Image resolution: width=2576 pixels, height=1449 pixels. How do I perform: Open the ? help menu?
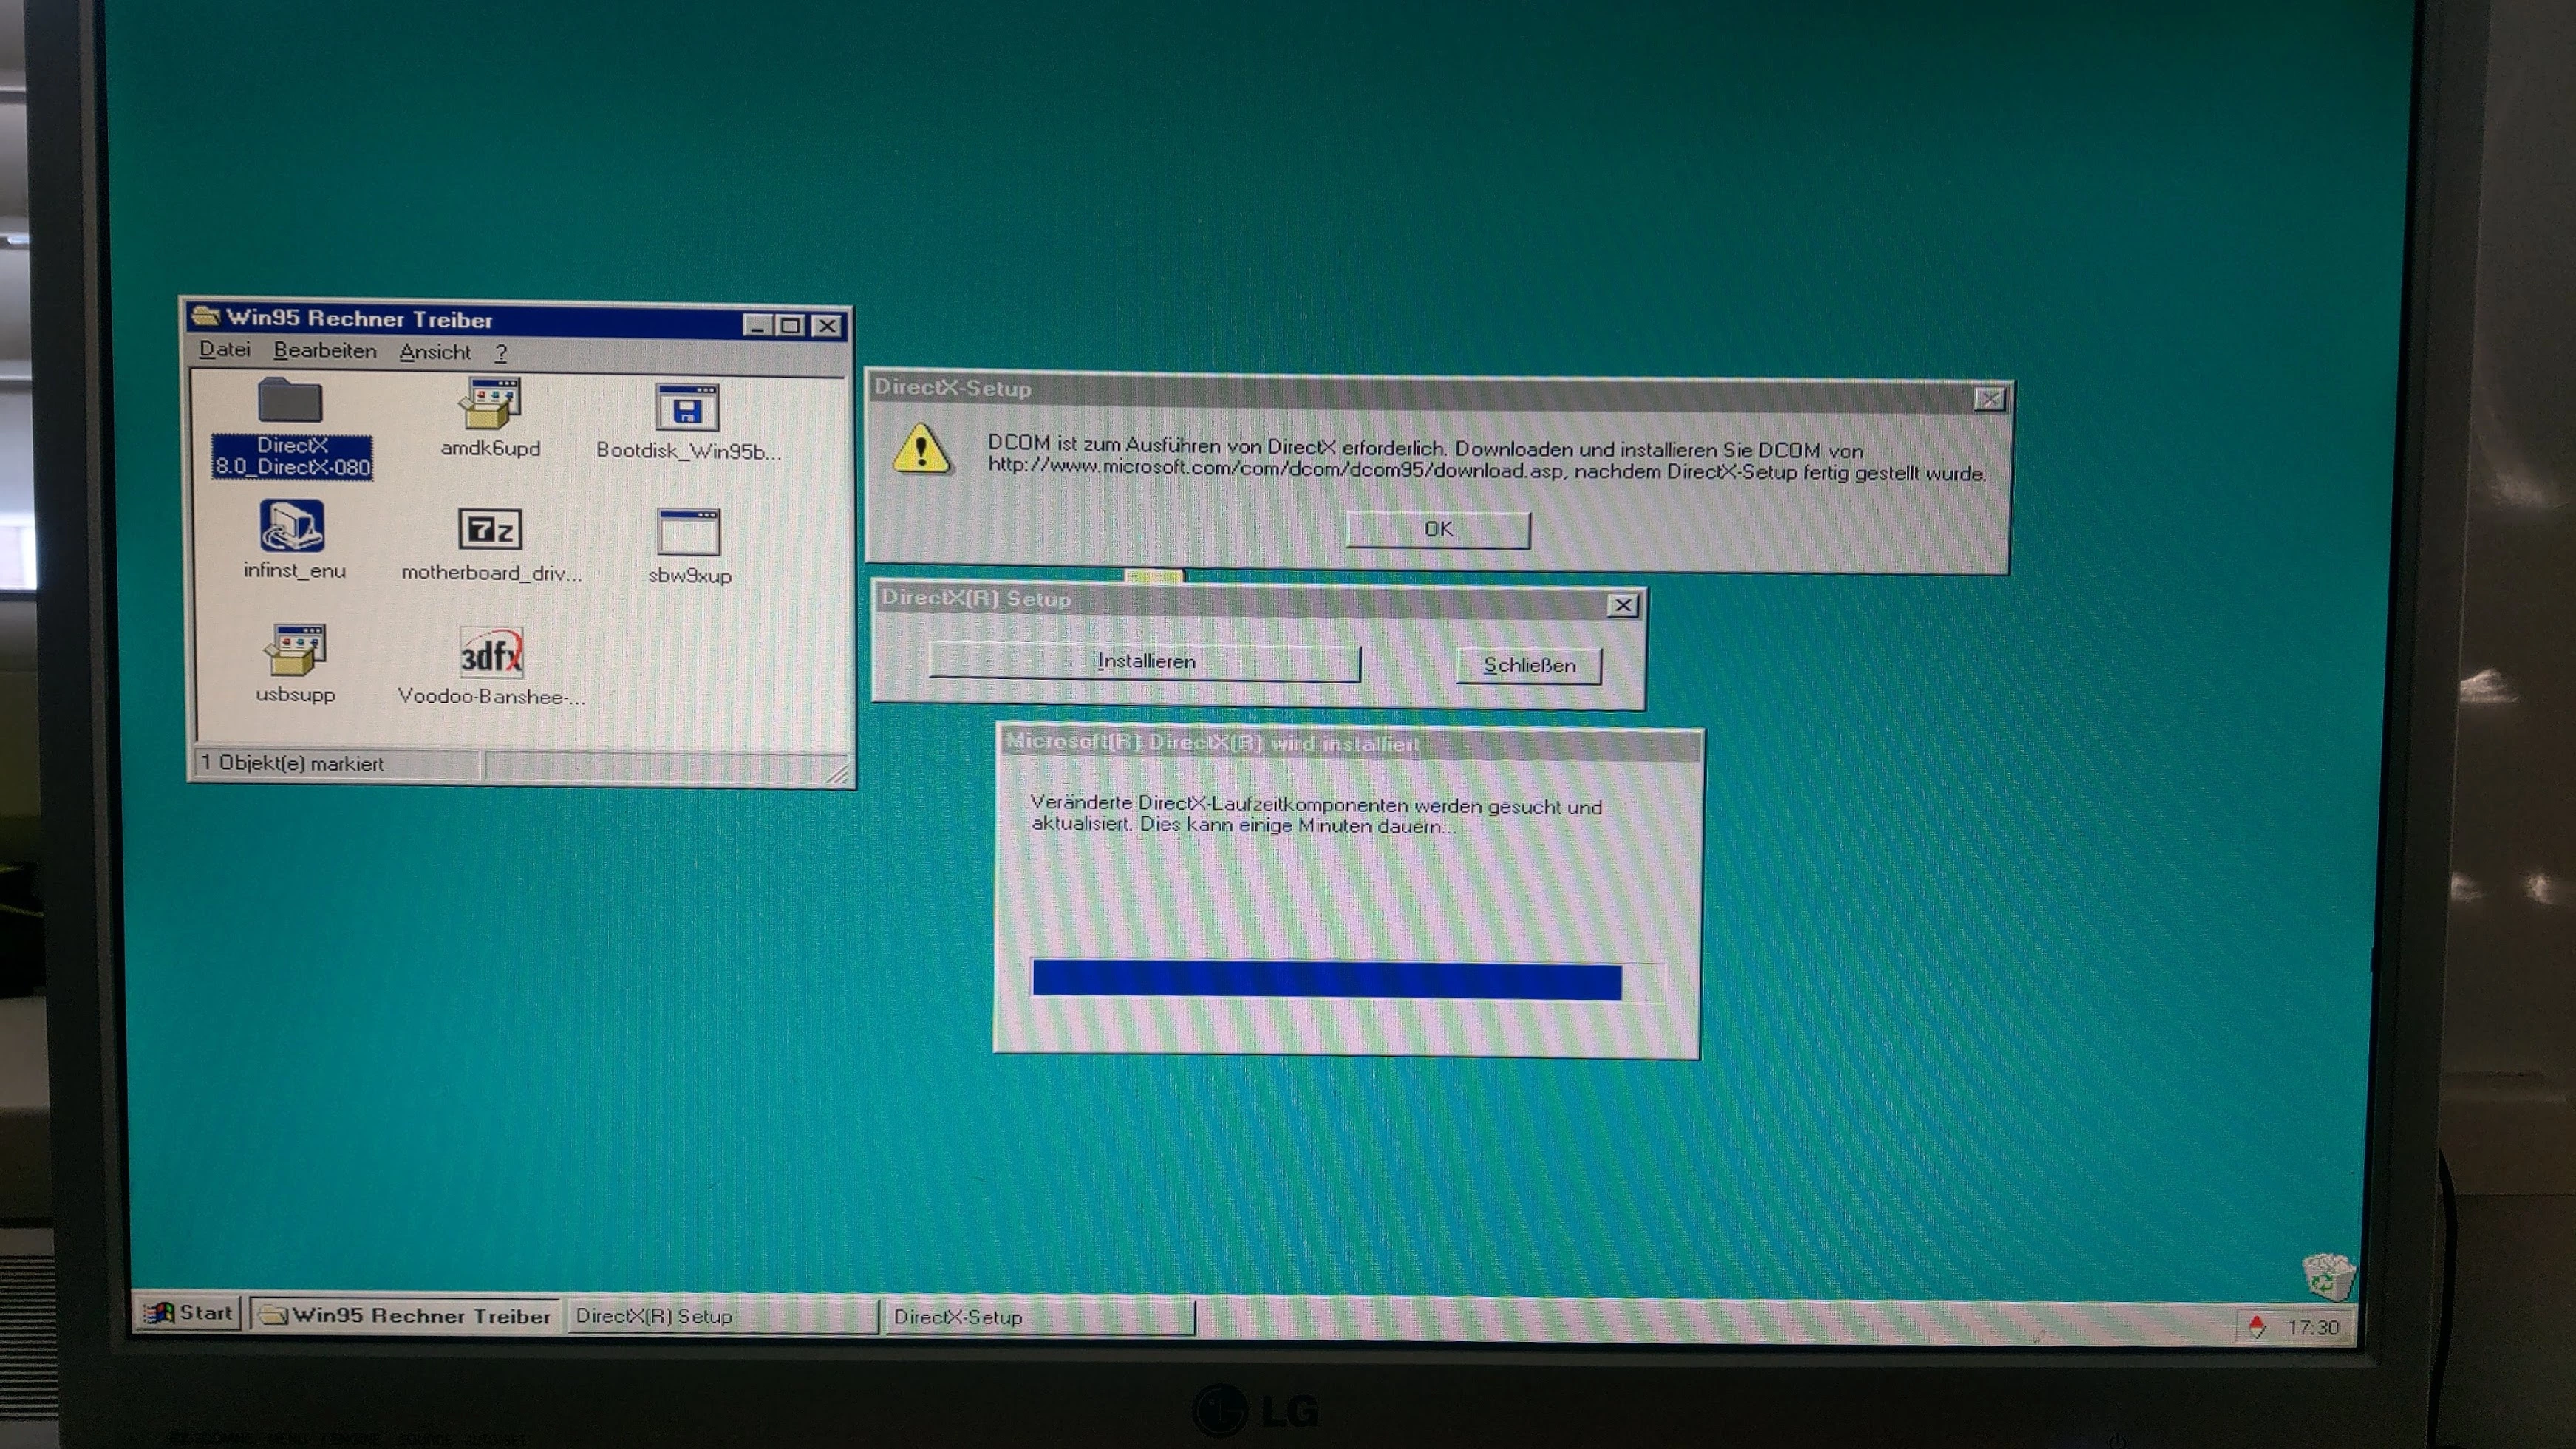pos(501,353)
